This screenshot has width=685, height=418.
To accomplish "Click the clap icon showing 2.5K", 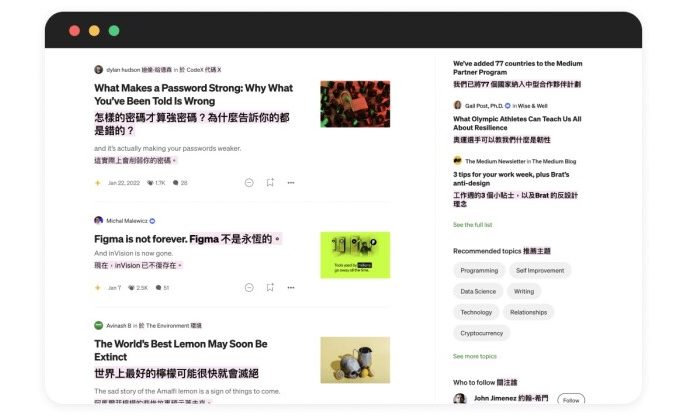I will 131,288.
